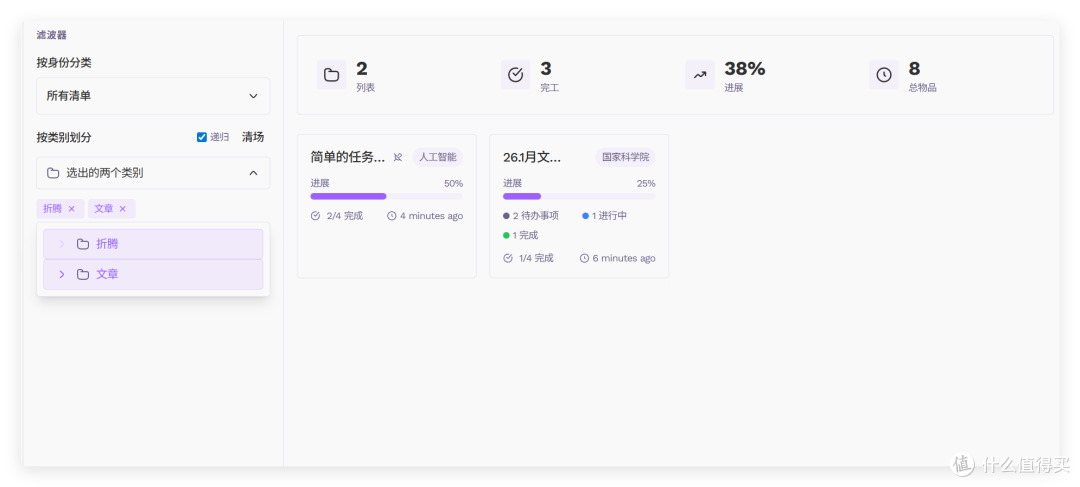Screen dimensions: 1080x487
Task: Click the 文章 filter chip label
Action: [104, 209]
